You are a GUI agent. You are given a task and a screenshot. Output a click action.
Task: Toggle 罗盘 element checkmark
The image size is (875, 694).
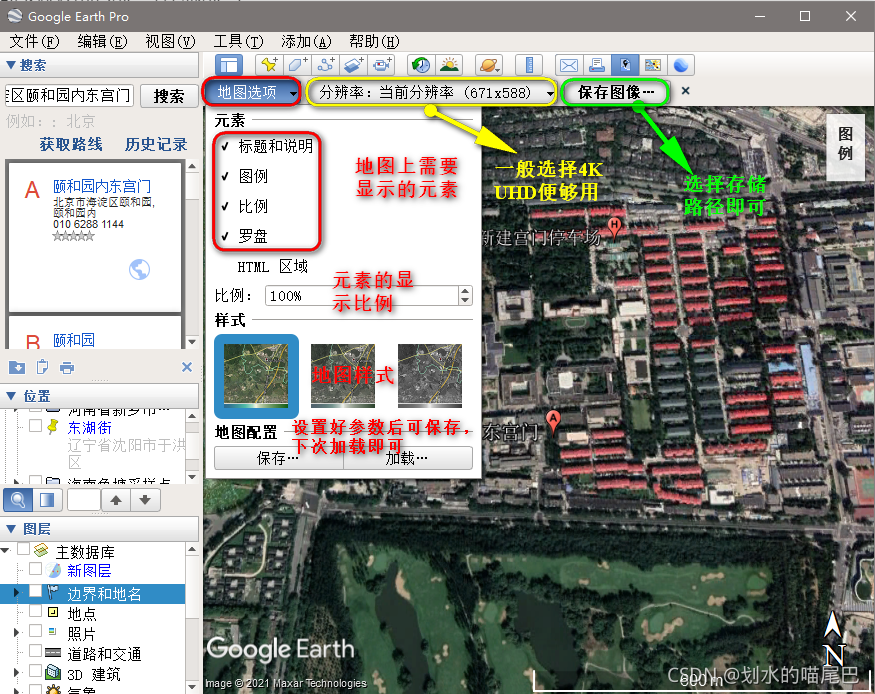pyautogui.click(x=225, y=237)
